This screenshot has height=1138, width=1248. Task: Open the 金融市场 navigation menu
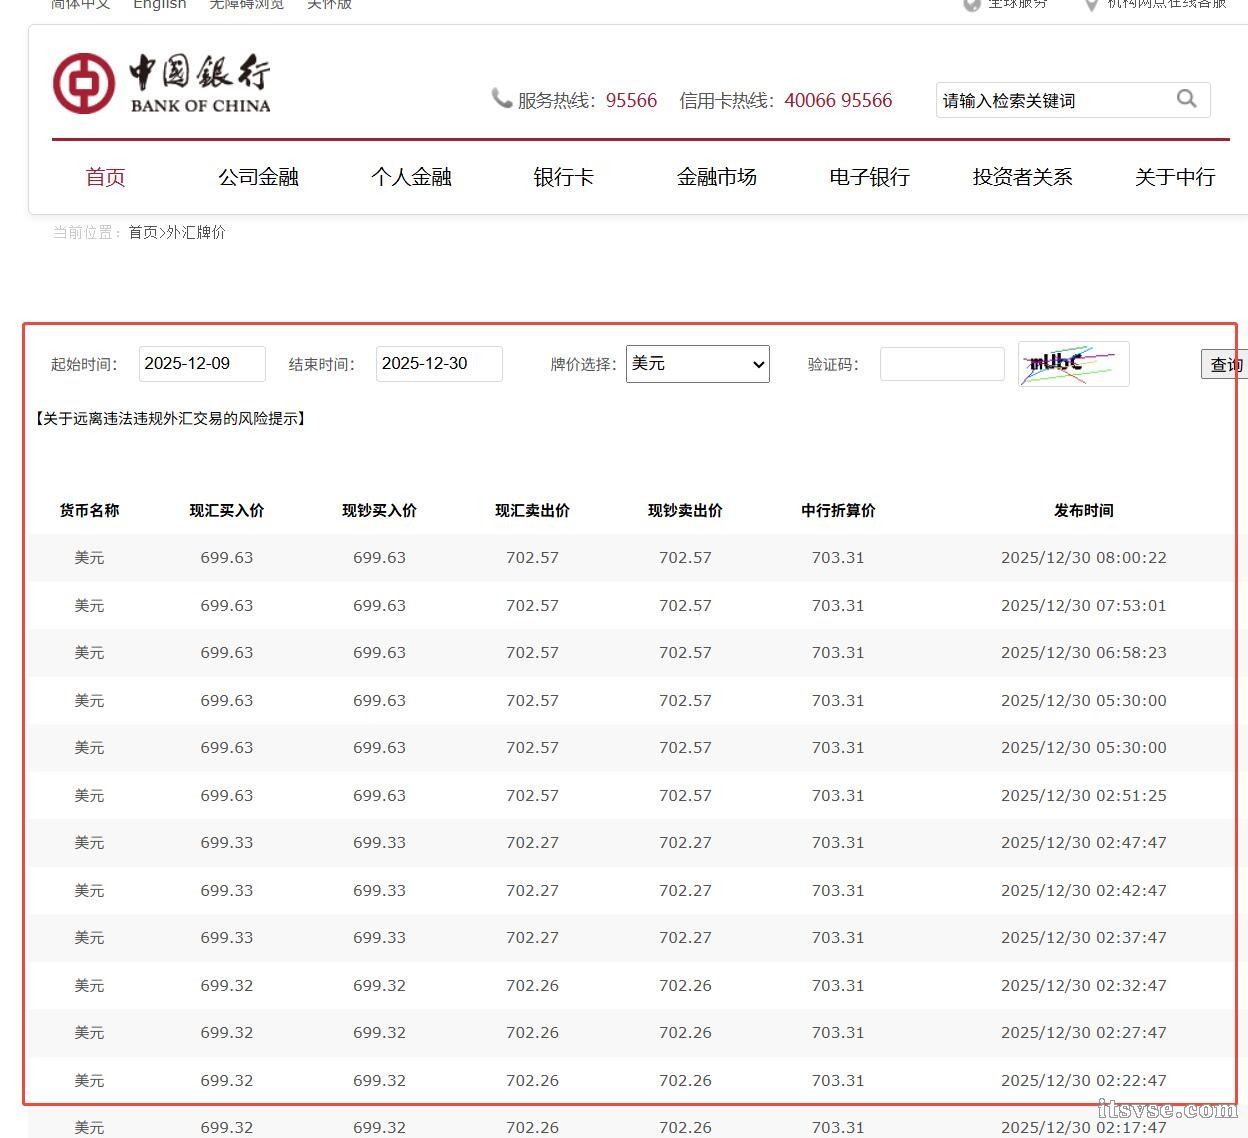pos(717,177)
